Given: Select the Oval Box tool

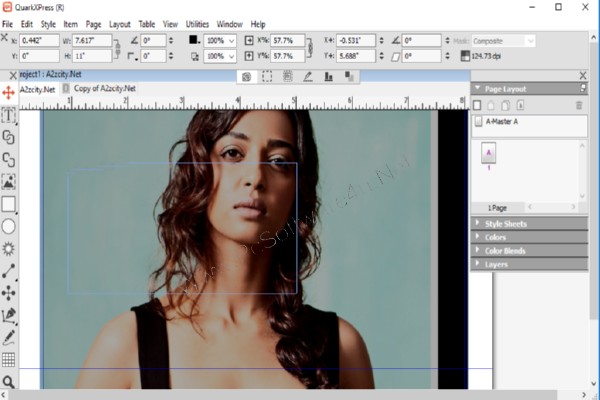Looking at the screenshot, I should point(8,227).
